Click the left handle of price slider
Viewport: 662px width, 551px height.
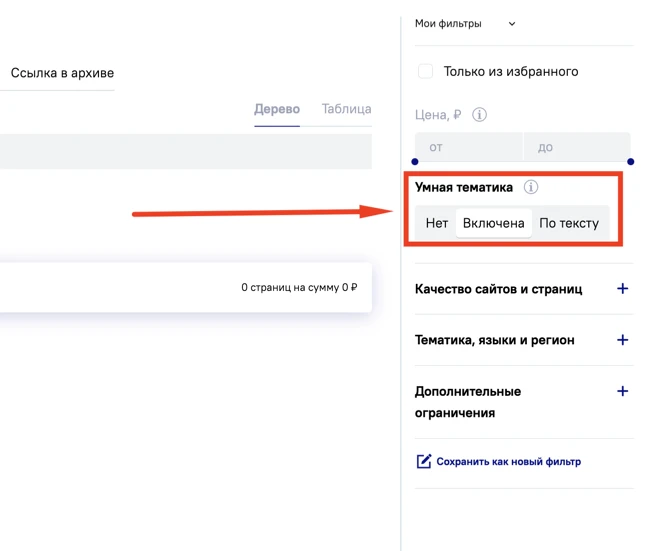[x=415, y=161]
